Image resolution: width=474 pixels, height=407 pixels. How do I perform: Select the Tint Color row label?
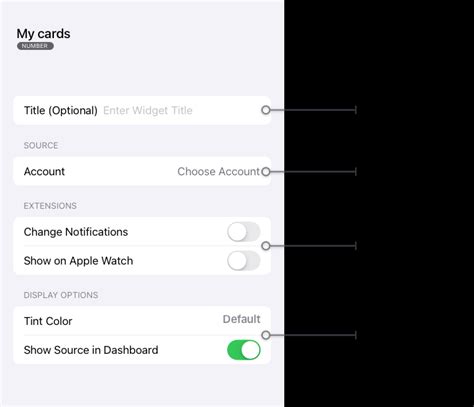48,321
